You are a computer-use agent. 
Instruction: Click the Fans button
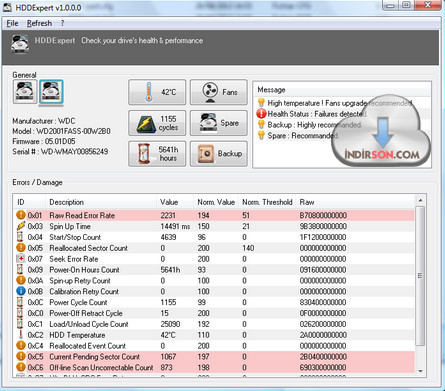219,92
